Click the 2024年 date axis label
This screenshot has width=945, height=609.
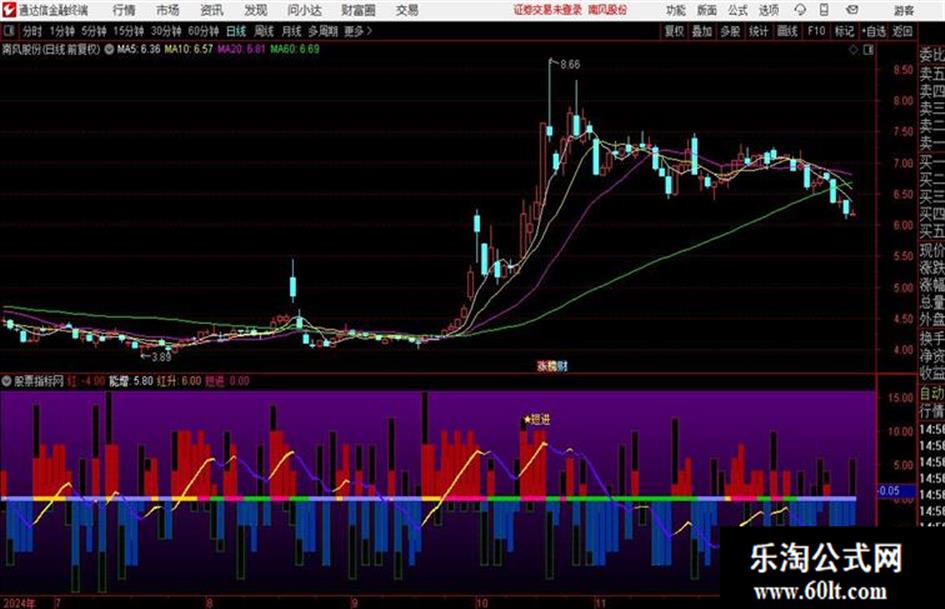pyautogui.click(x=19, y=603)
